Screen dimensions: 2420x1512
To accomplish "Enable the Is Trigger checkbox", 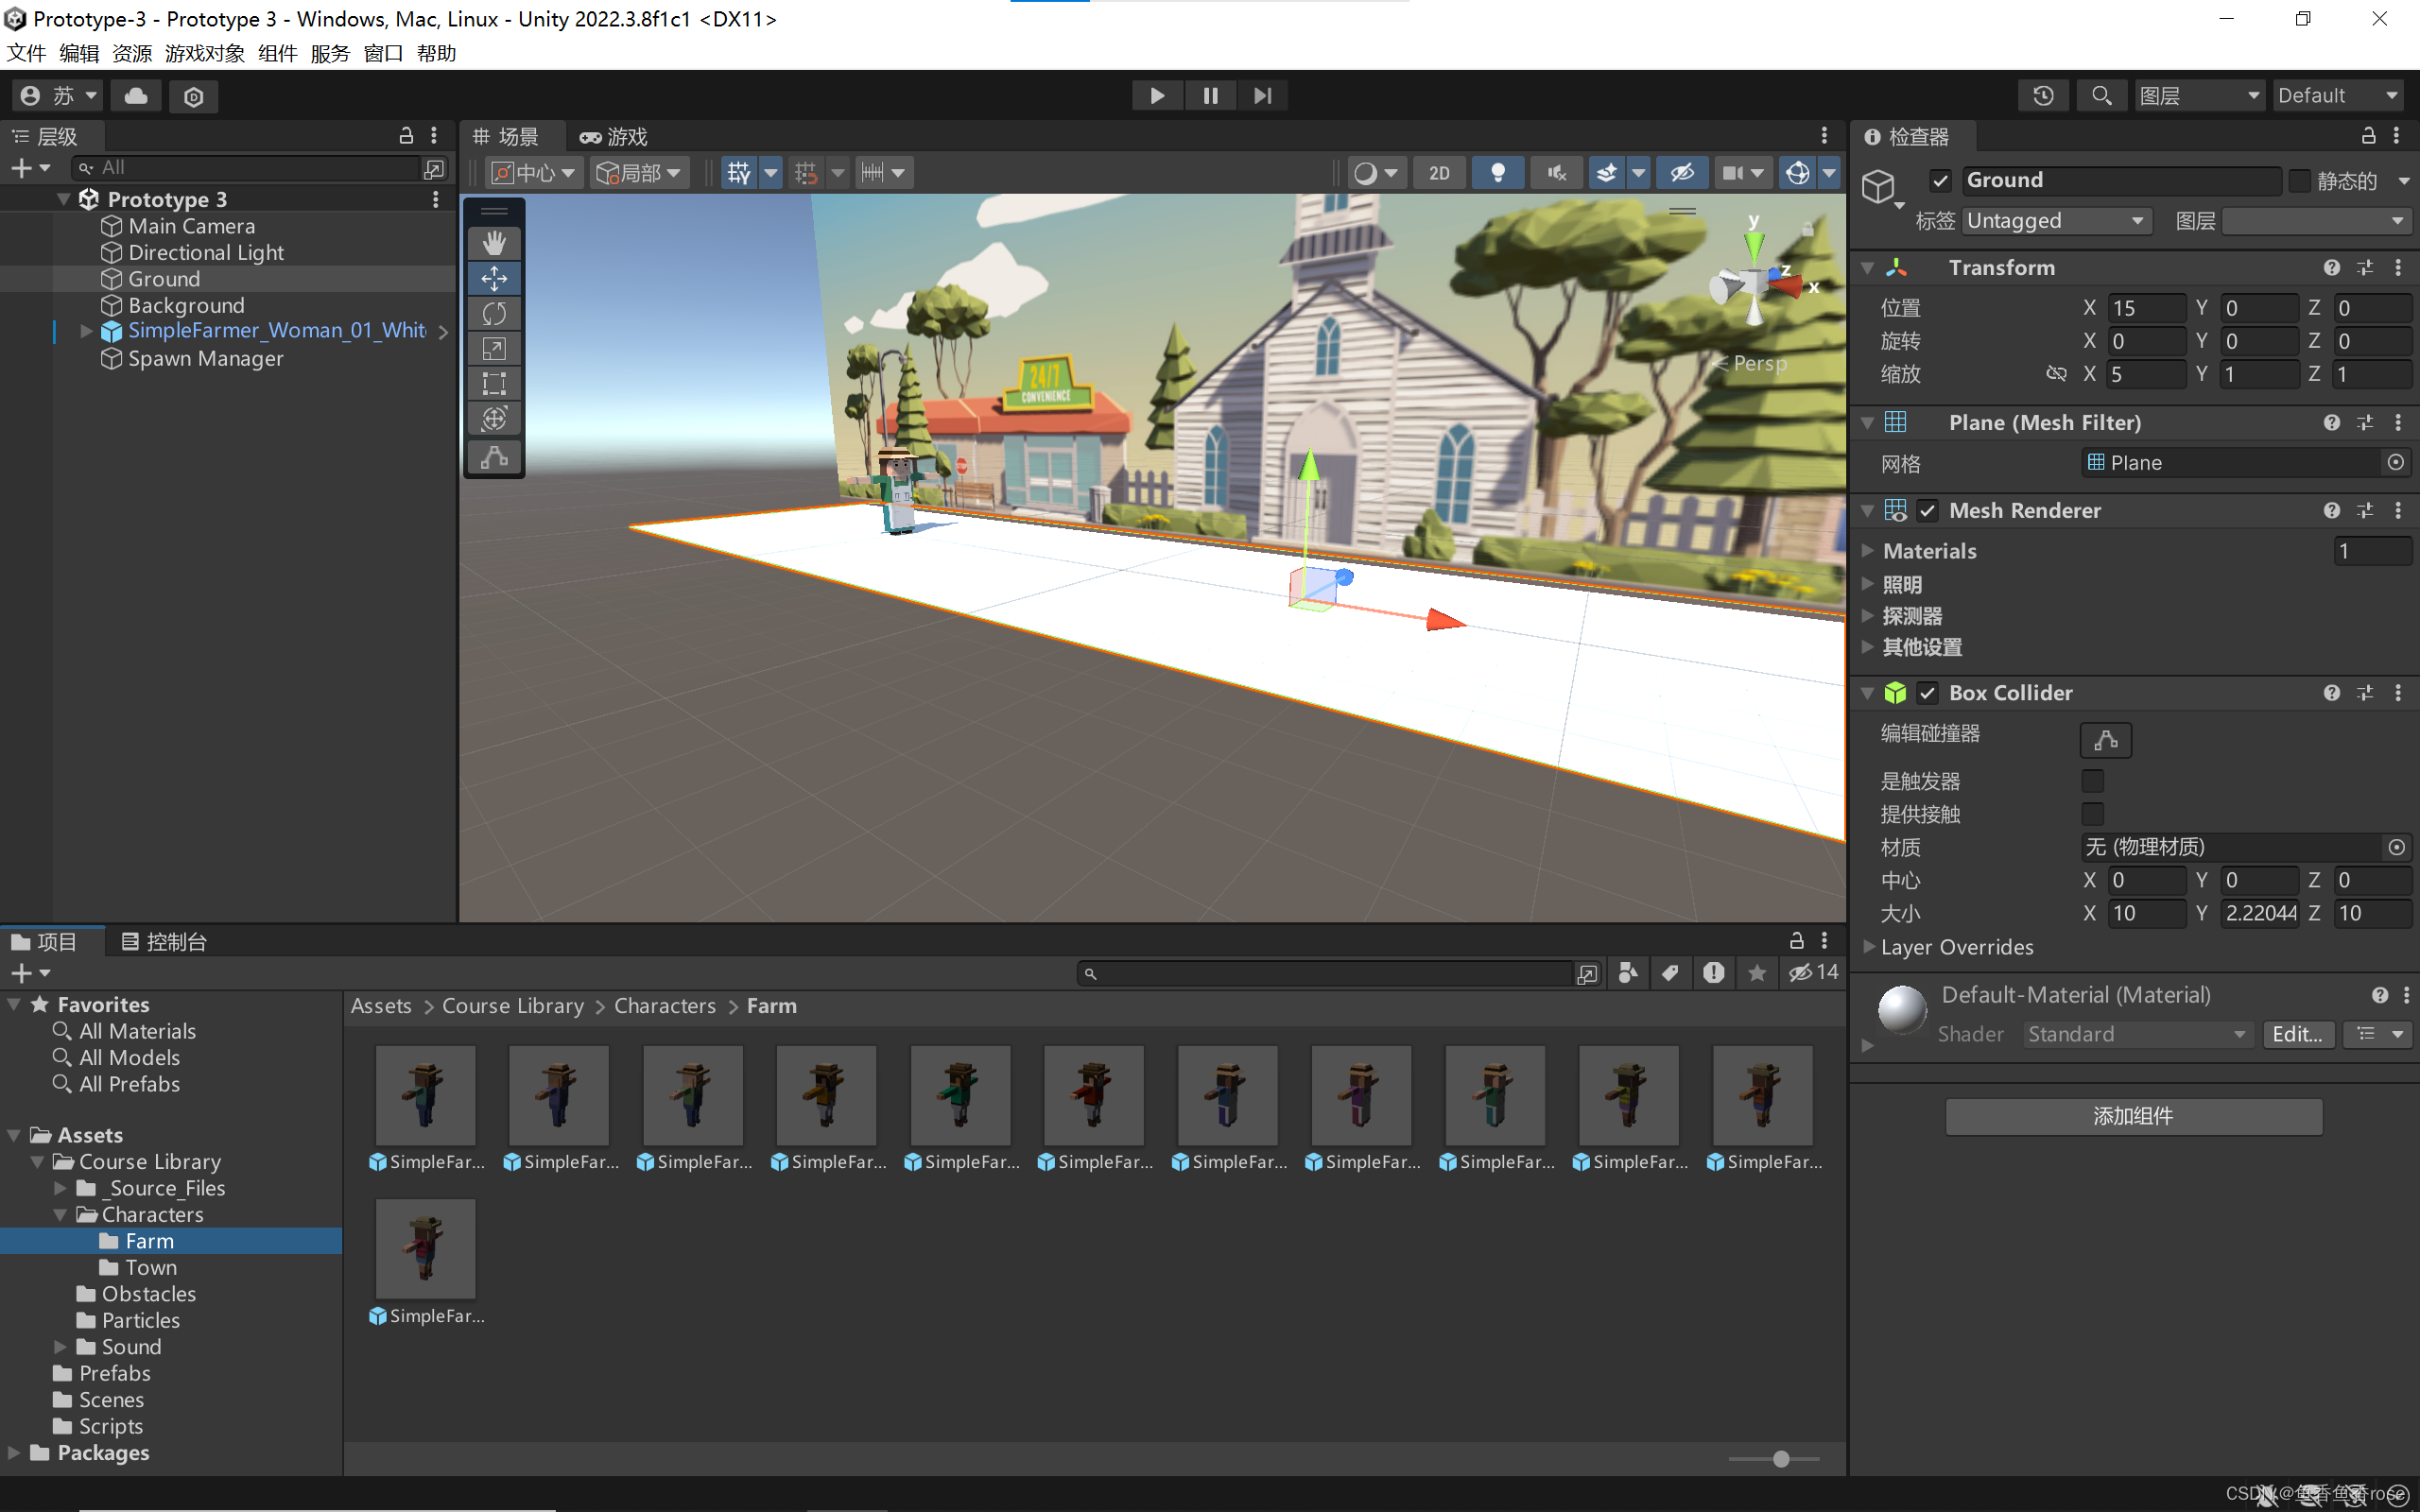I will pos(2091,780).
